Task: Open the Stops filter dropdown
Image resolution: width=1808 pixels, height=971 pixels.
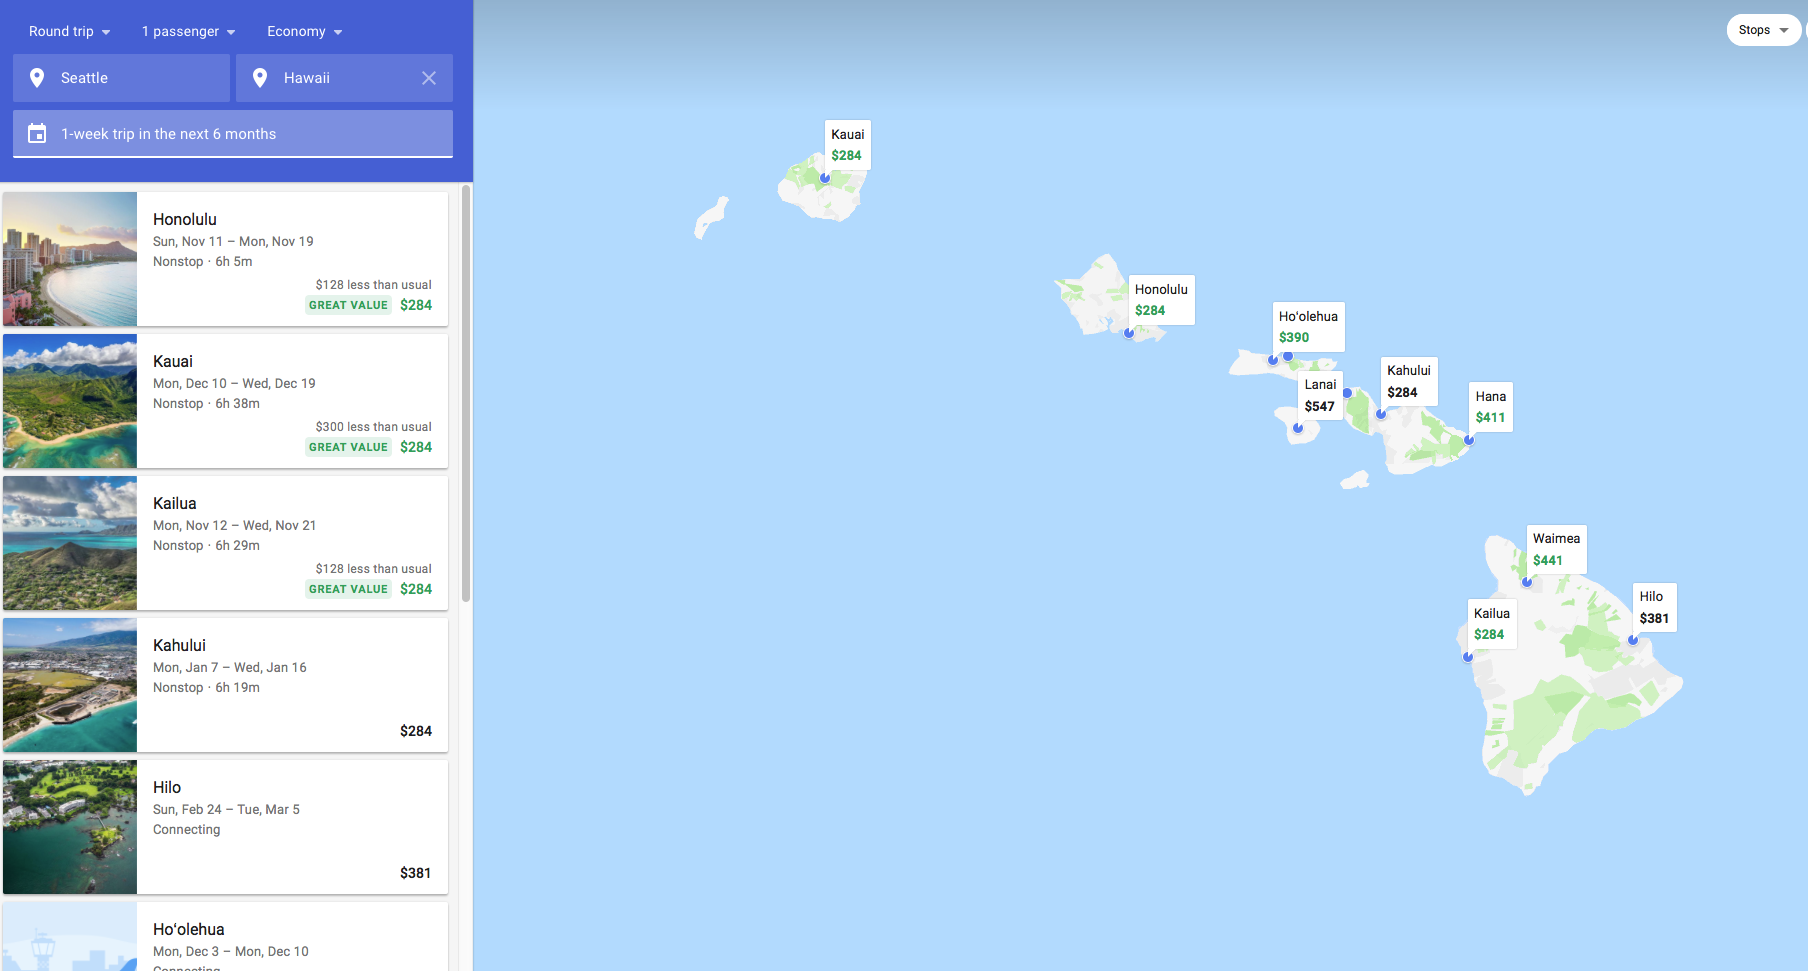Action: pyautogui.click(x=1763, y=30)
